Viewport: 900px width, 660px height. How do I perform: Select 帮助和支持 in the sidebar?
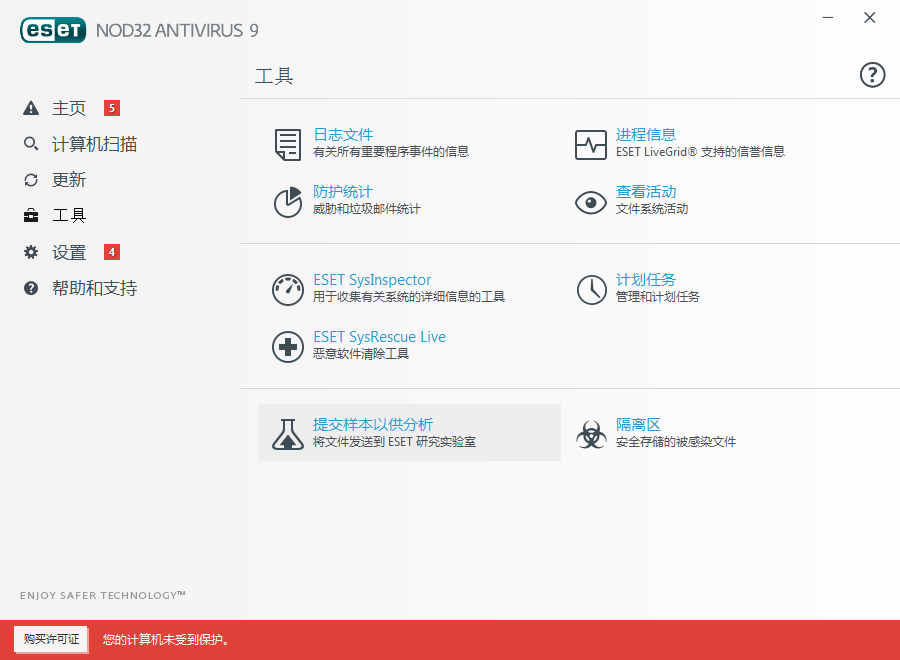pos(94,288)
